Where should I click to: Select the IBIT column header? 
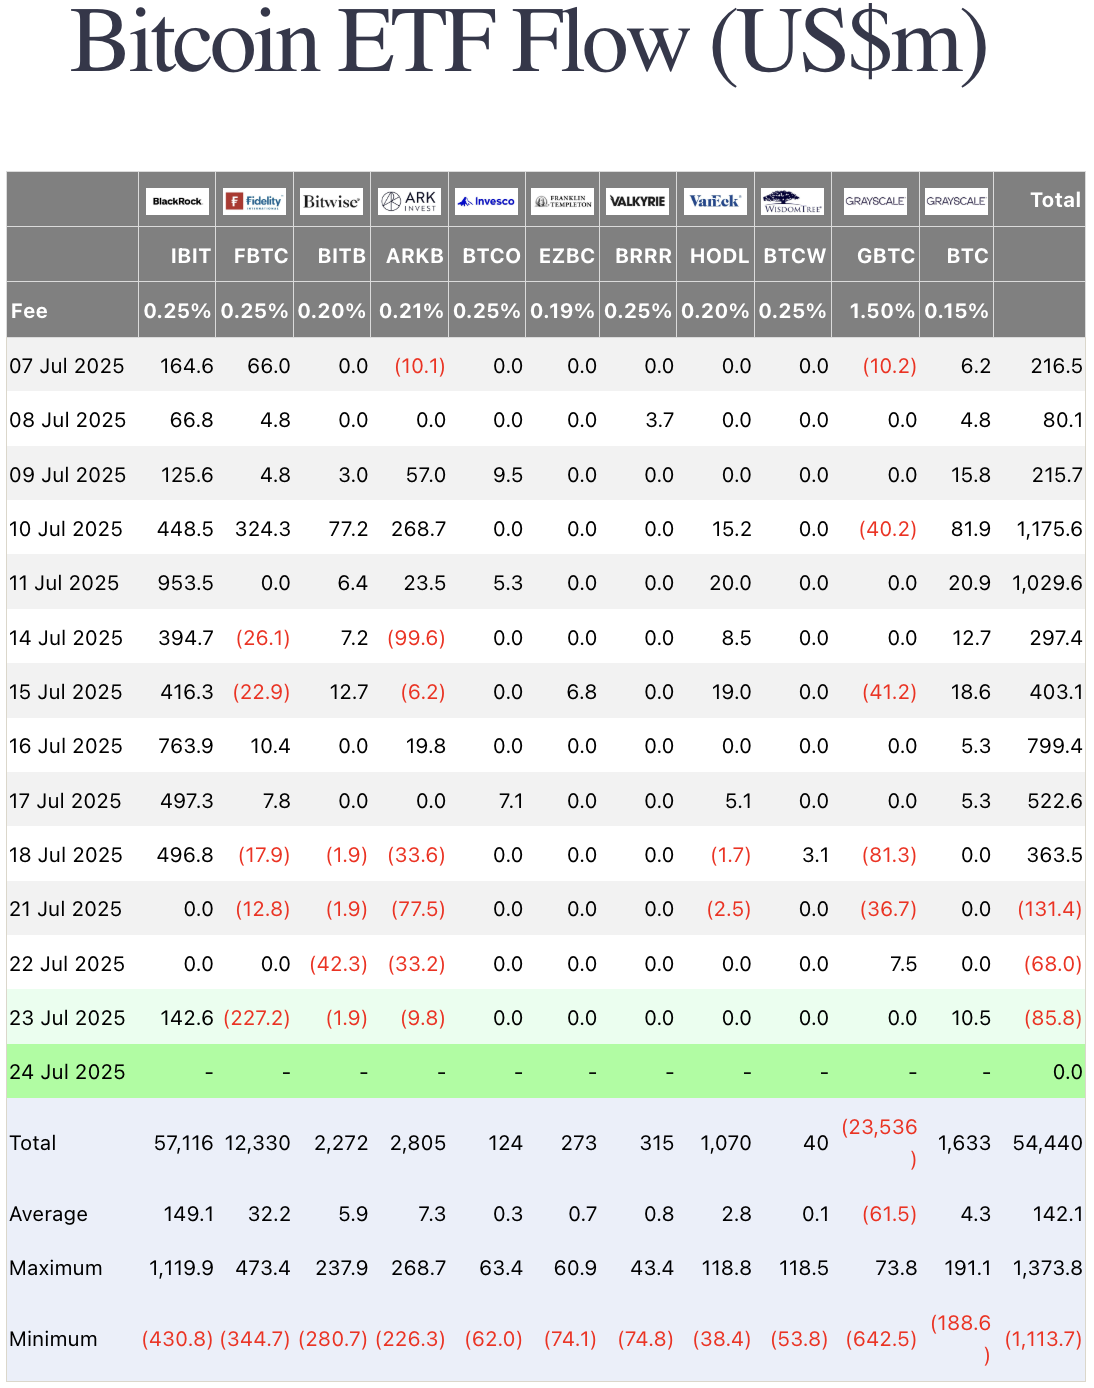click(190, 256)
